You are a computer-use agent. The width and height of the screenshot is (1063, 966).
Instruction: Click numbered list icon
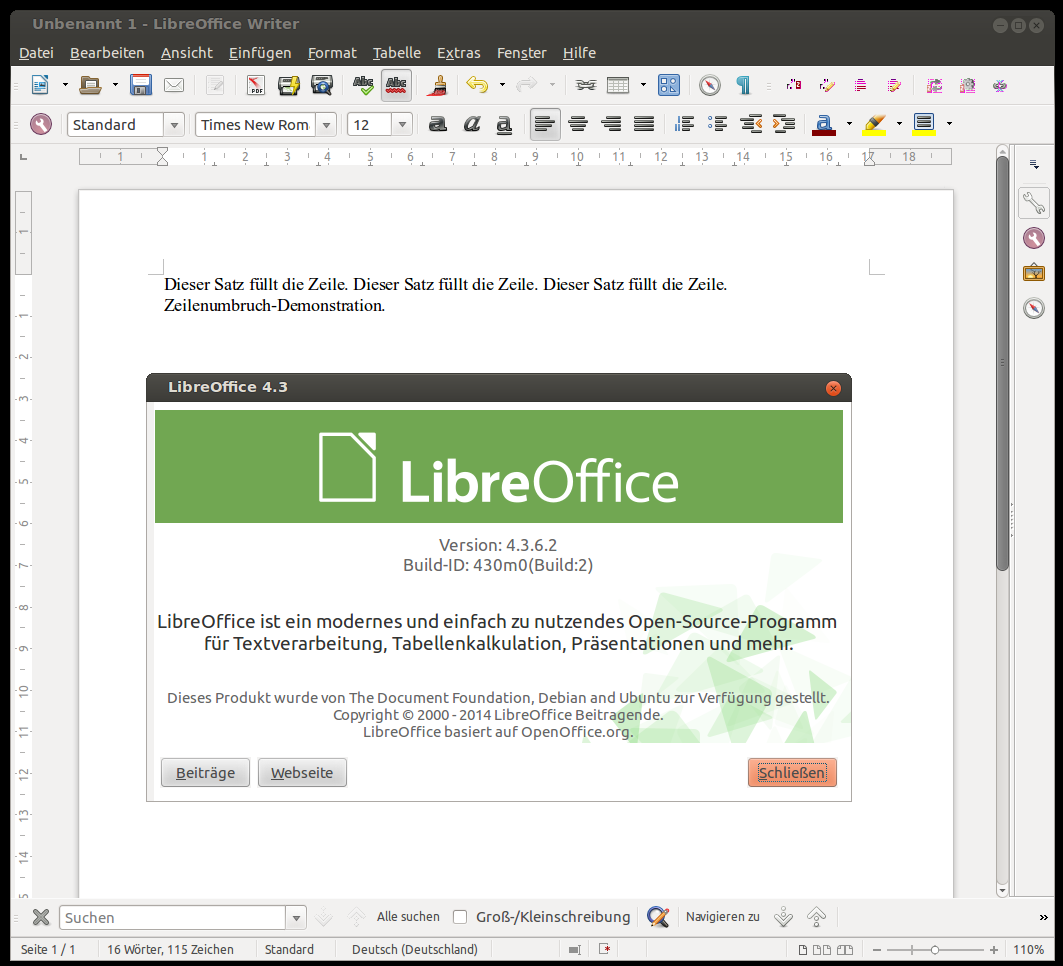[684, 124]
